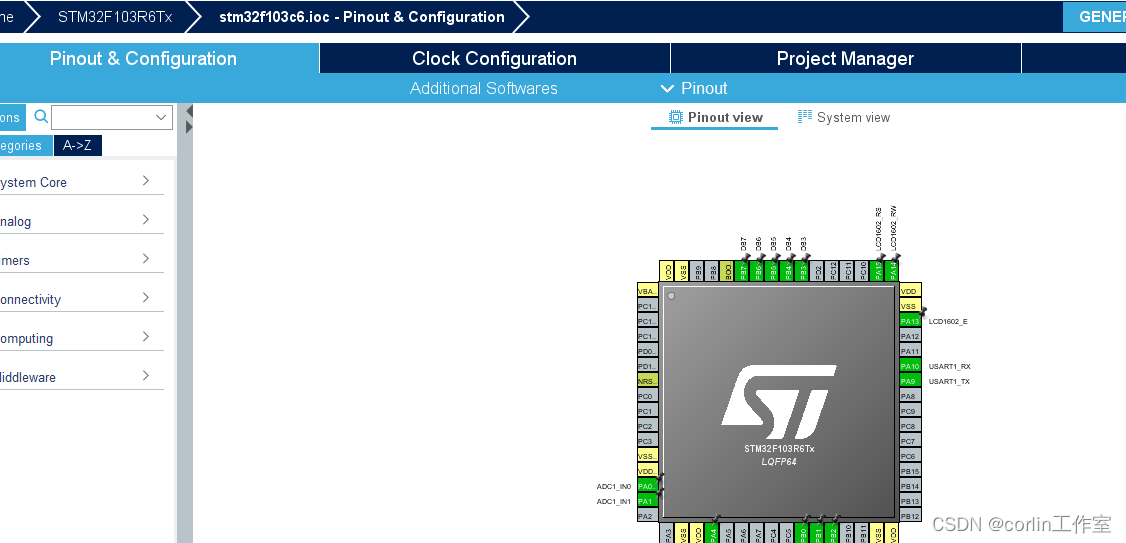Click the System view grid icon
1126x543 pixels.
point(805,116)
